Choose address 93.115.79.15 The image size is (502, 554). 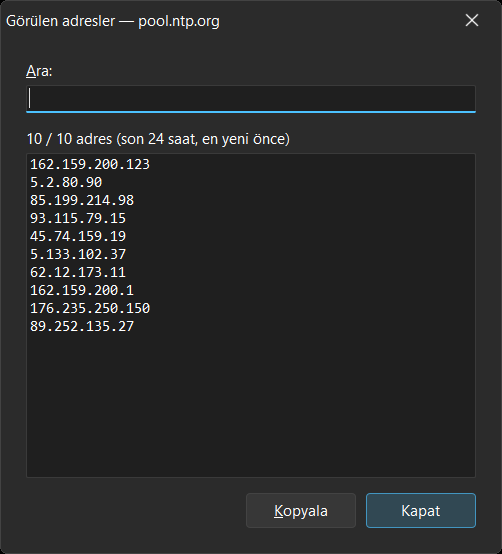click(x=78, y=218)
